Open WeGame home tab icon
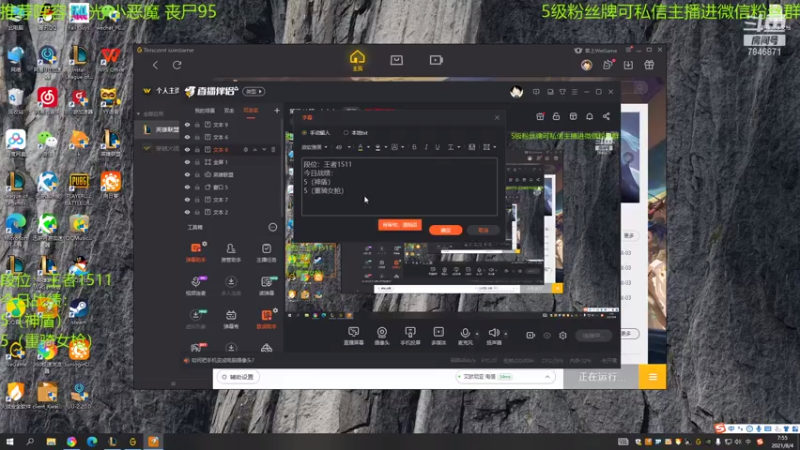 tap(357, 60)
